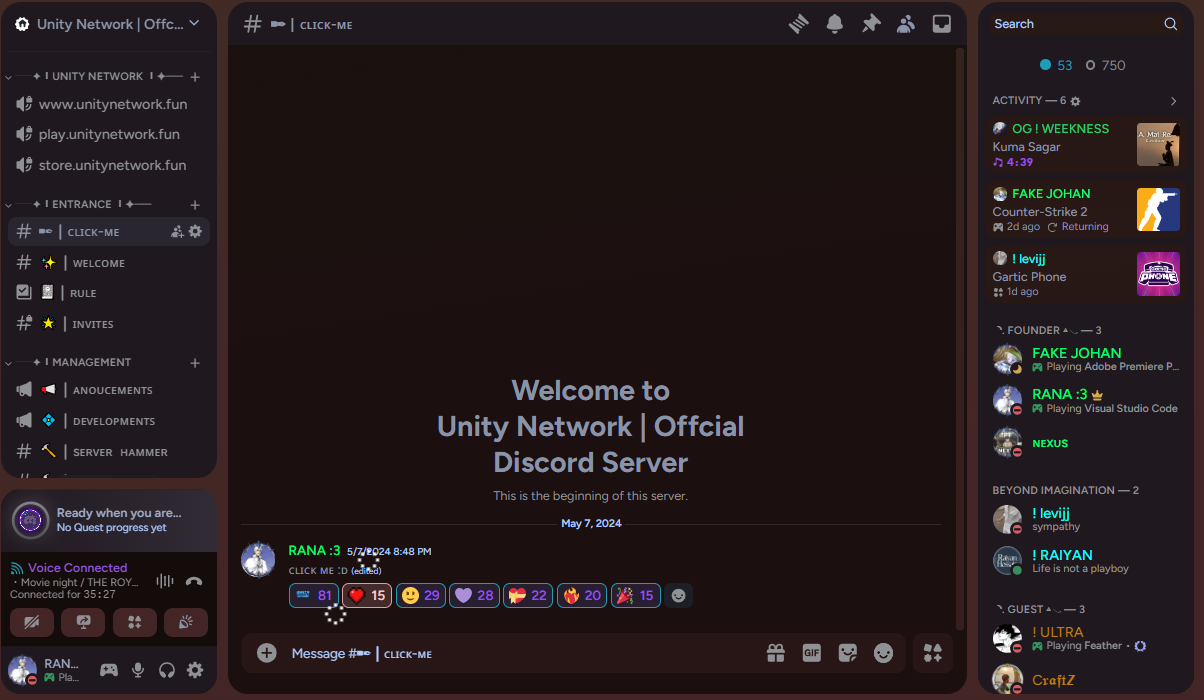Hide the member list
Image resolution: width=1204 pixels, height=700 pixels.
[x=906, y=24]
